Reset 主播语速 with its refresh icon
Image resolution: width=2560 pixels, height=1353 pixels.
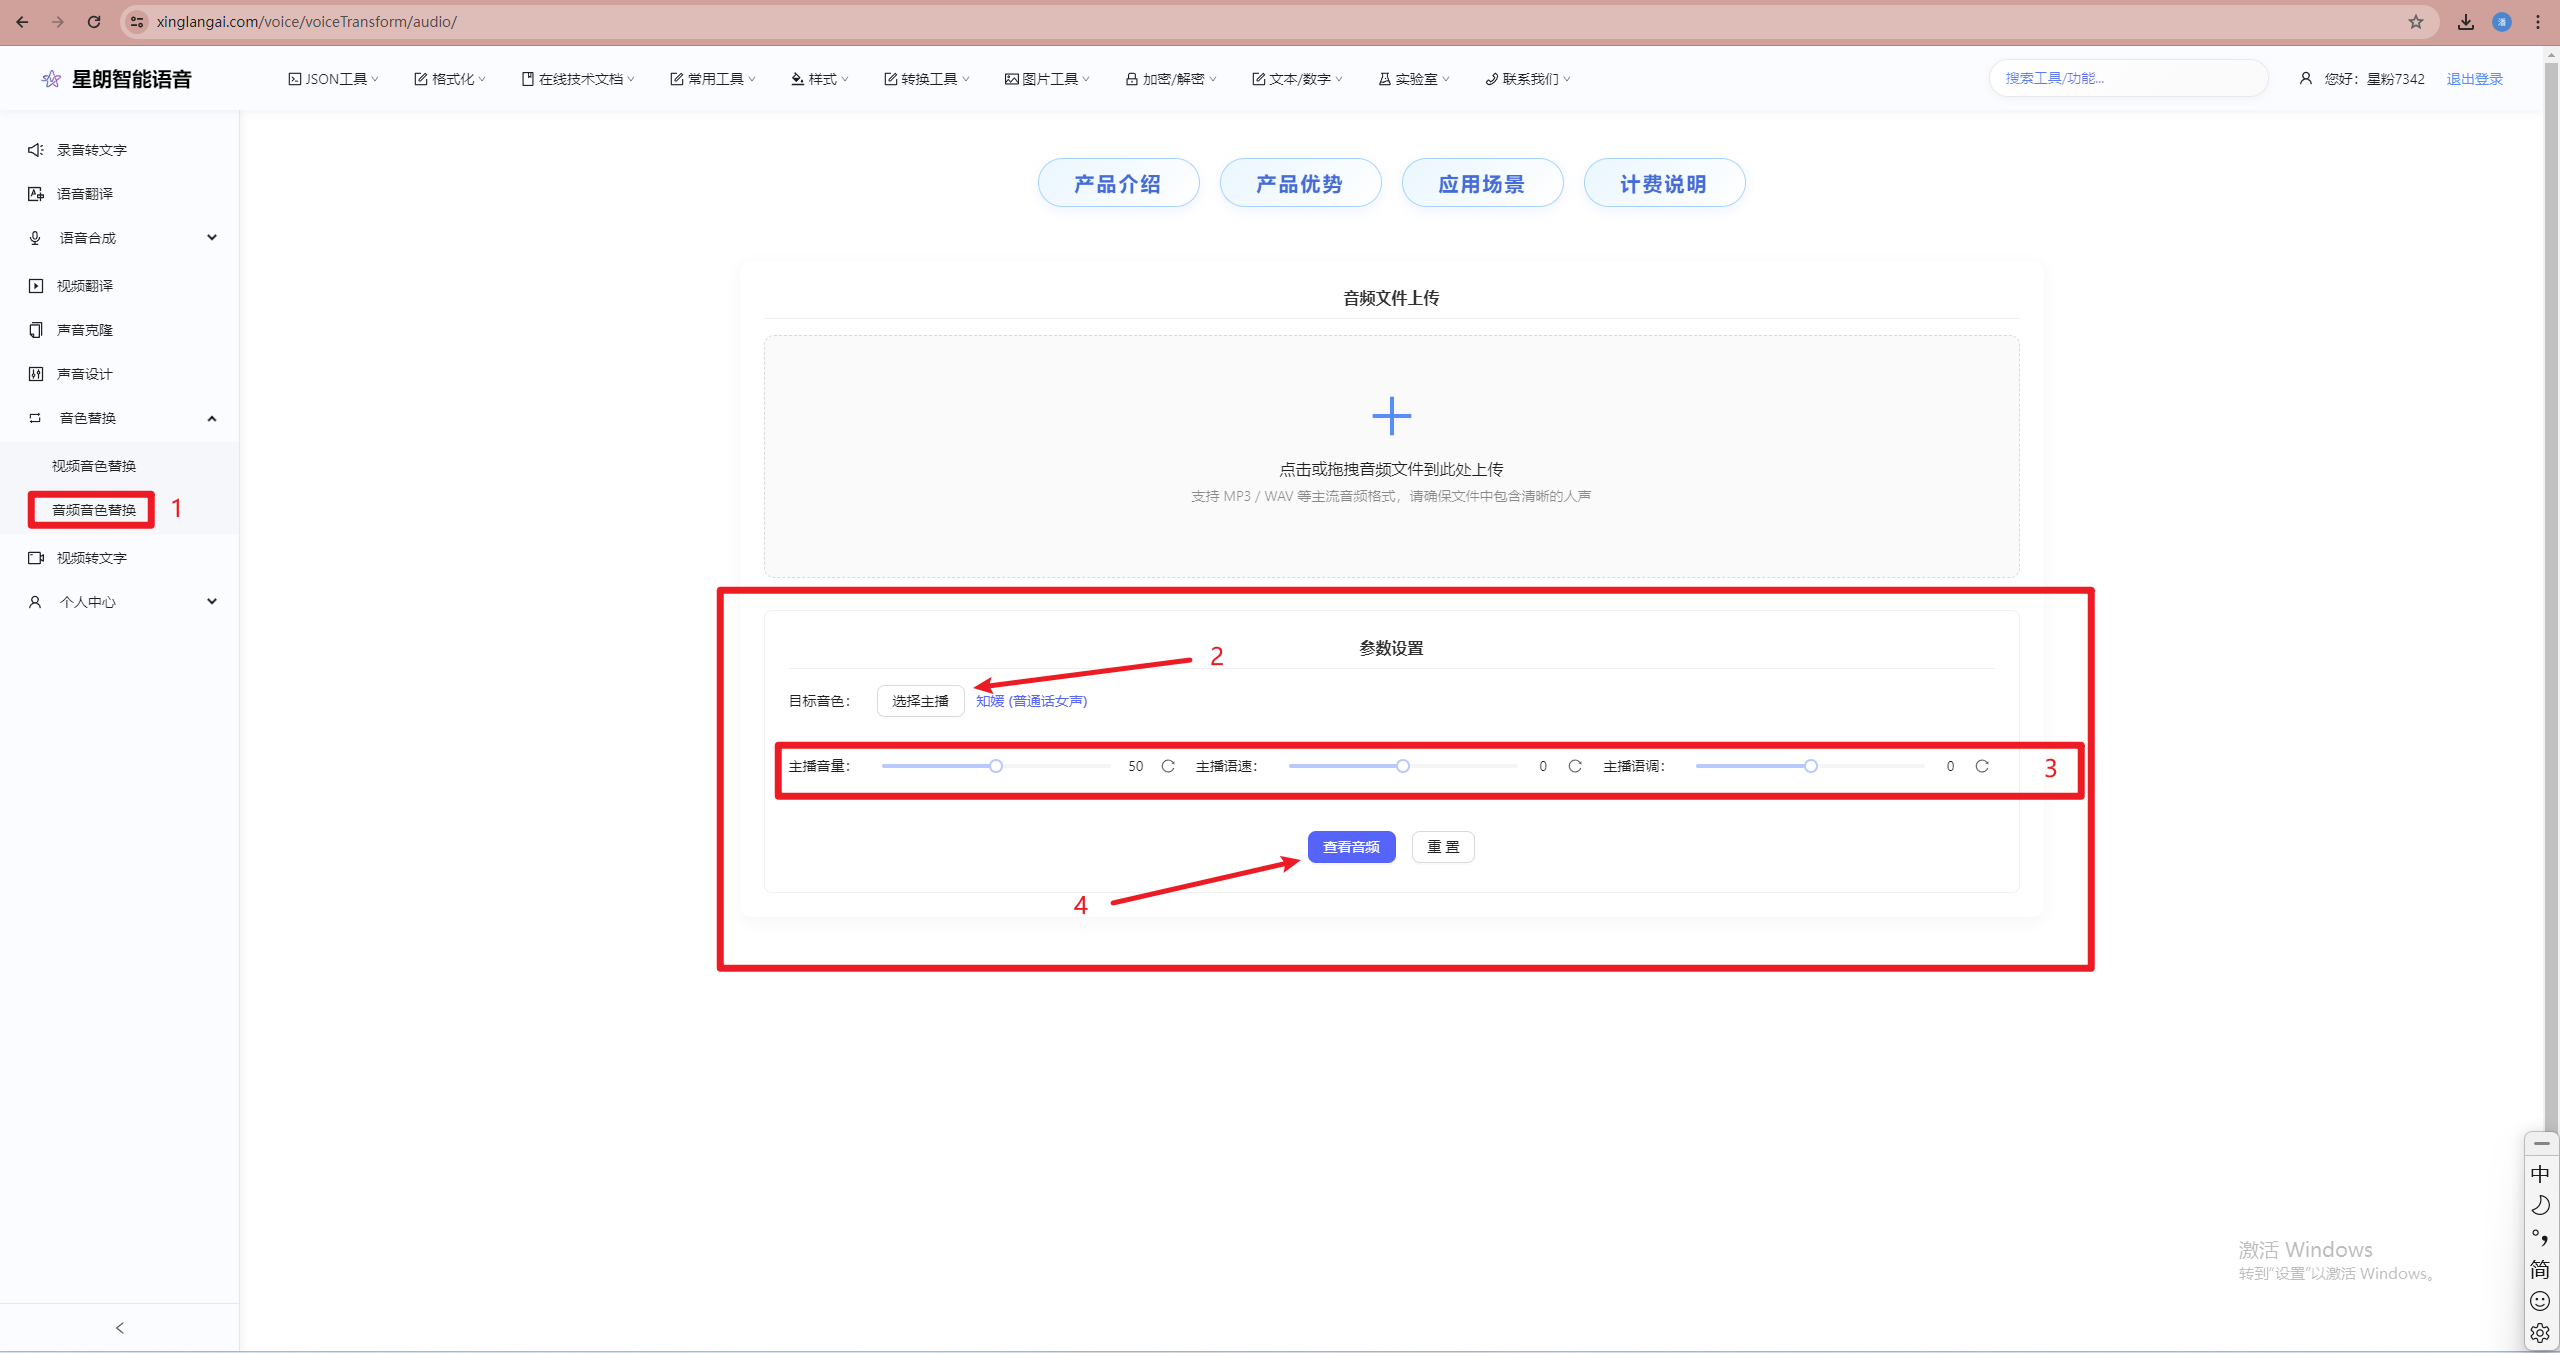click(1575, 766)
